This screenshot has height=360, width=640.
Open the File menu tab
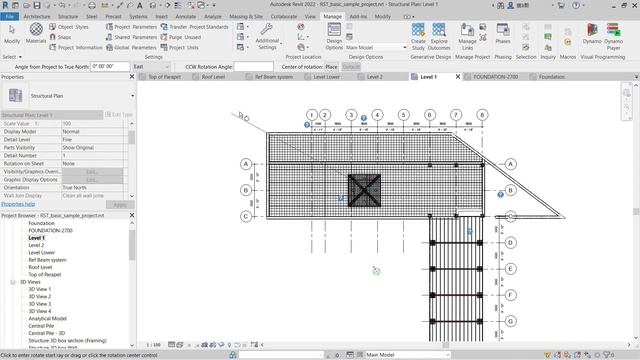(9, 17)
